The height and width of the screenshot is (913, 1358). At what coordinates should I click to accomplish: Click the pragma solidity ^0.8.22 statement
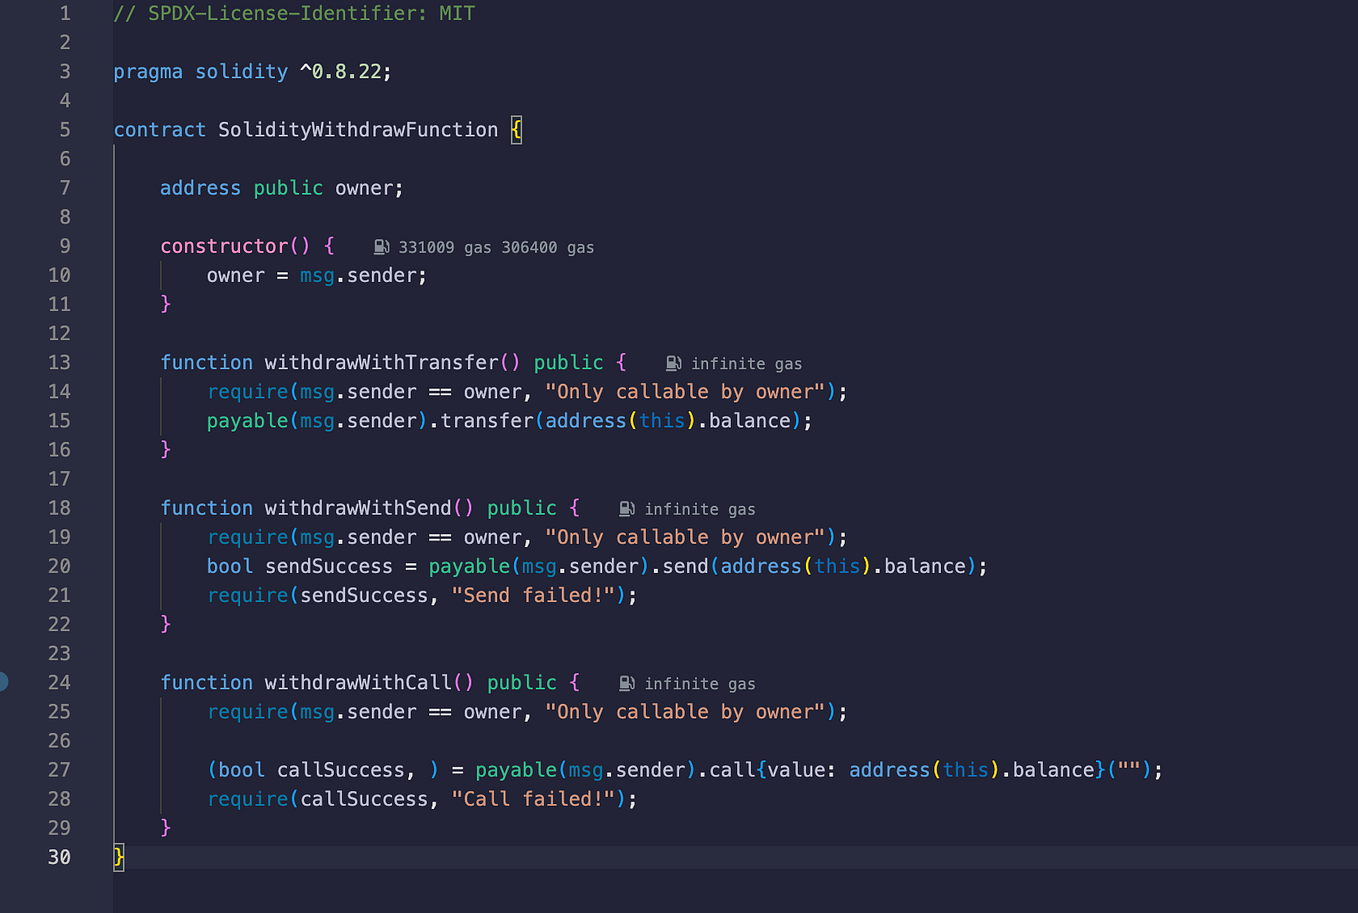[250, 71]
